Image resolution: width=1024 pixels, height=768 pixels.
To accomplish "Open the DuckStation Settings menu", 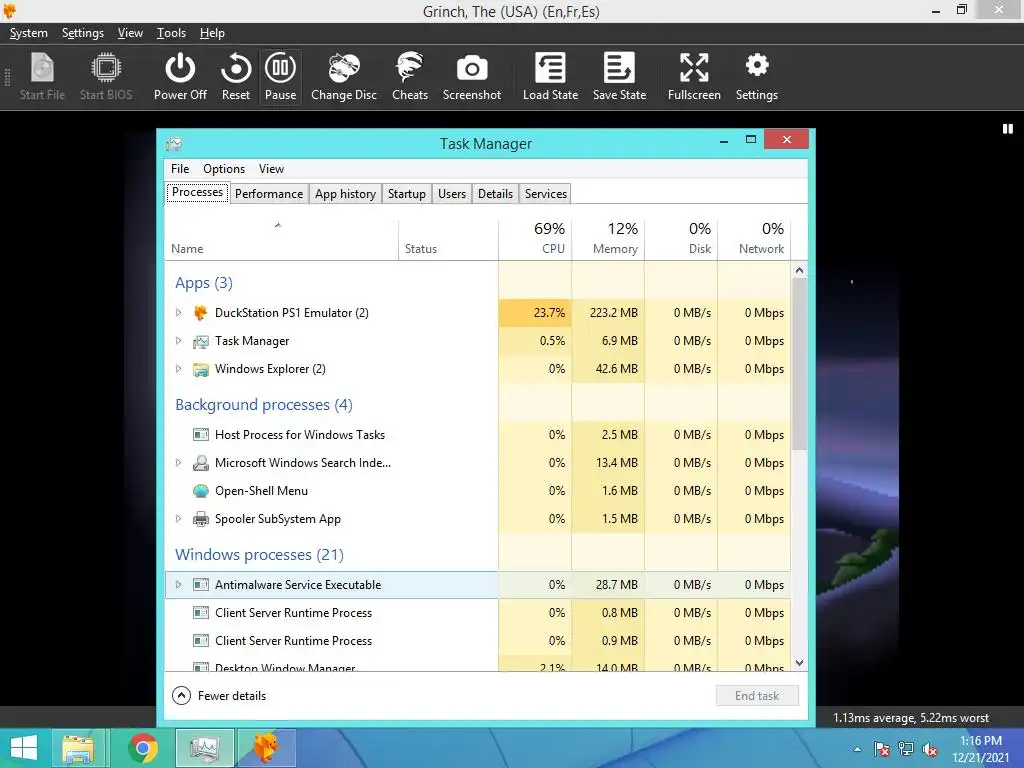I will (83, 33).
